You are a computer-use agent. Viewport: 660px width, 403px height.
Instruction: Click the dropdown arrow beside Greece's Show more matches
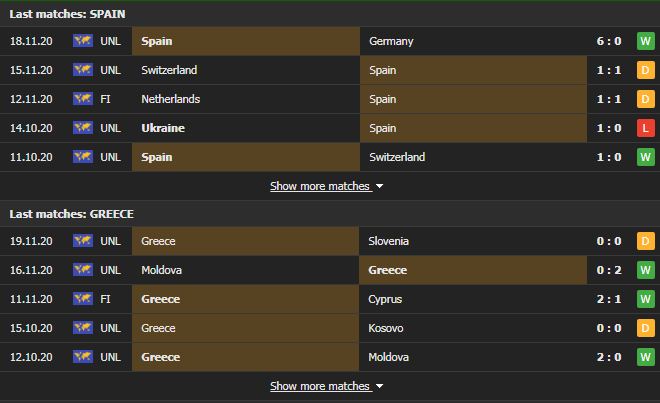click(x=379, y=386)
